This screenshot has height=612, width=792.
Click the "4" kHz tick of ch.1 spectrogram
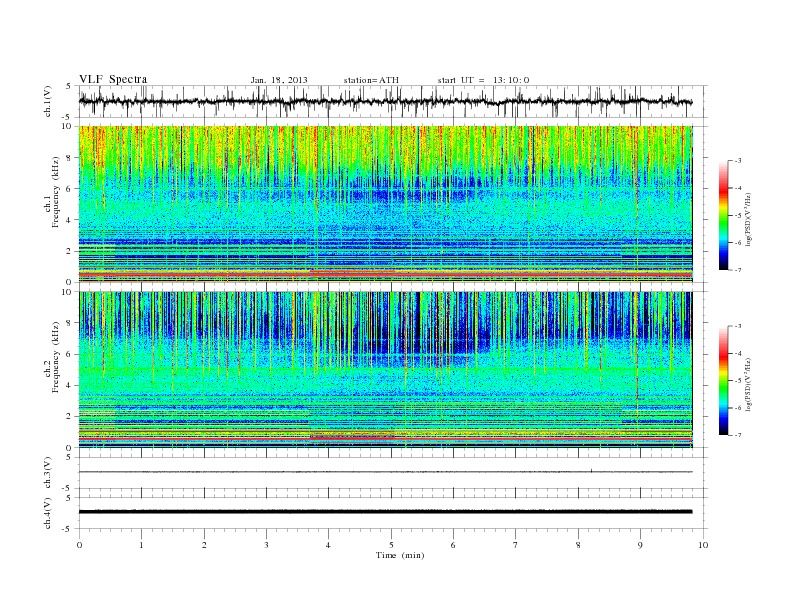pos(69,220)
